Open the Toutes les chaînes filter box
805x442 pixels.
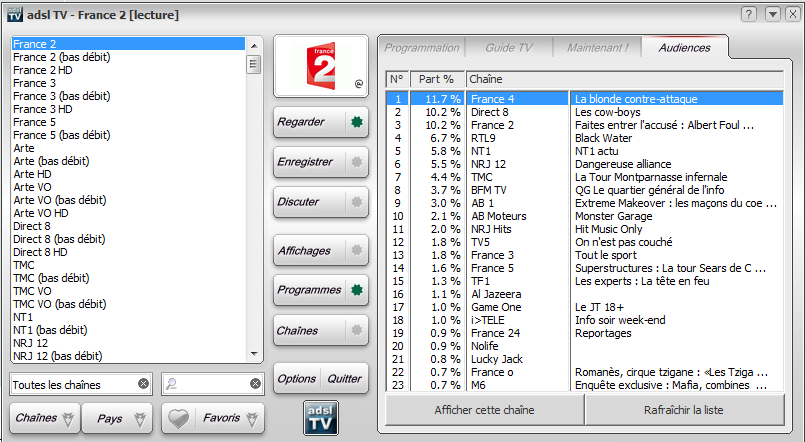pyautogui.click(x=81, y=384)
